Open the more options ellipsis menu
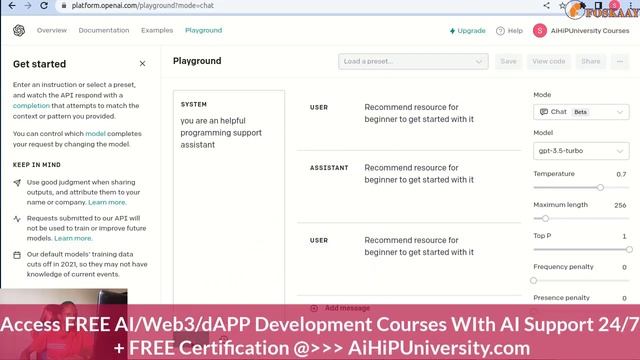 [620, 61]
